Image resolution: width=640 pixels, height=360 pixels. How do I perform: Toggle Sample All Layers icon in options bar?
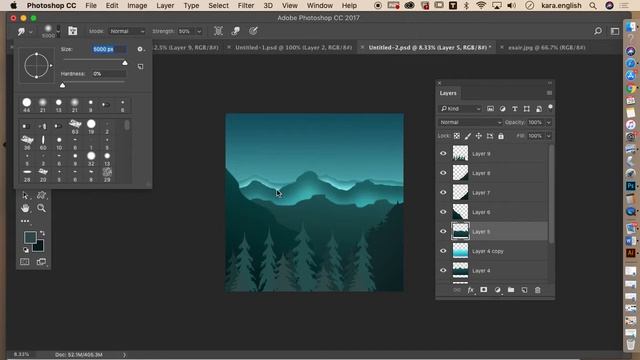218,31
